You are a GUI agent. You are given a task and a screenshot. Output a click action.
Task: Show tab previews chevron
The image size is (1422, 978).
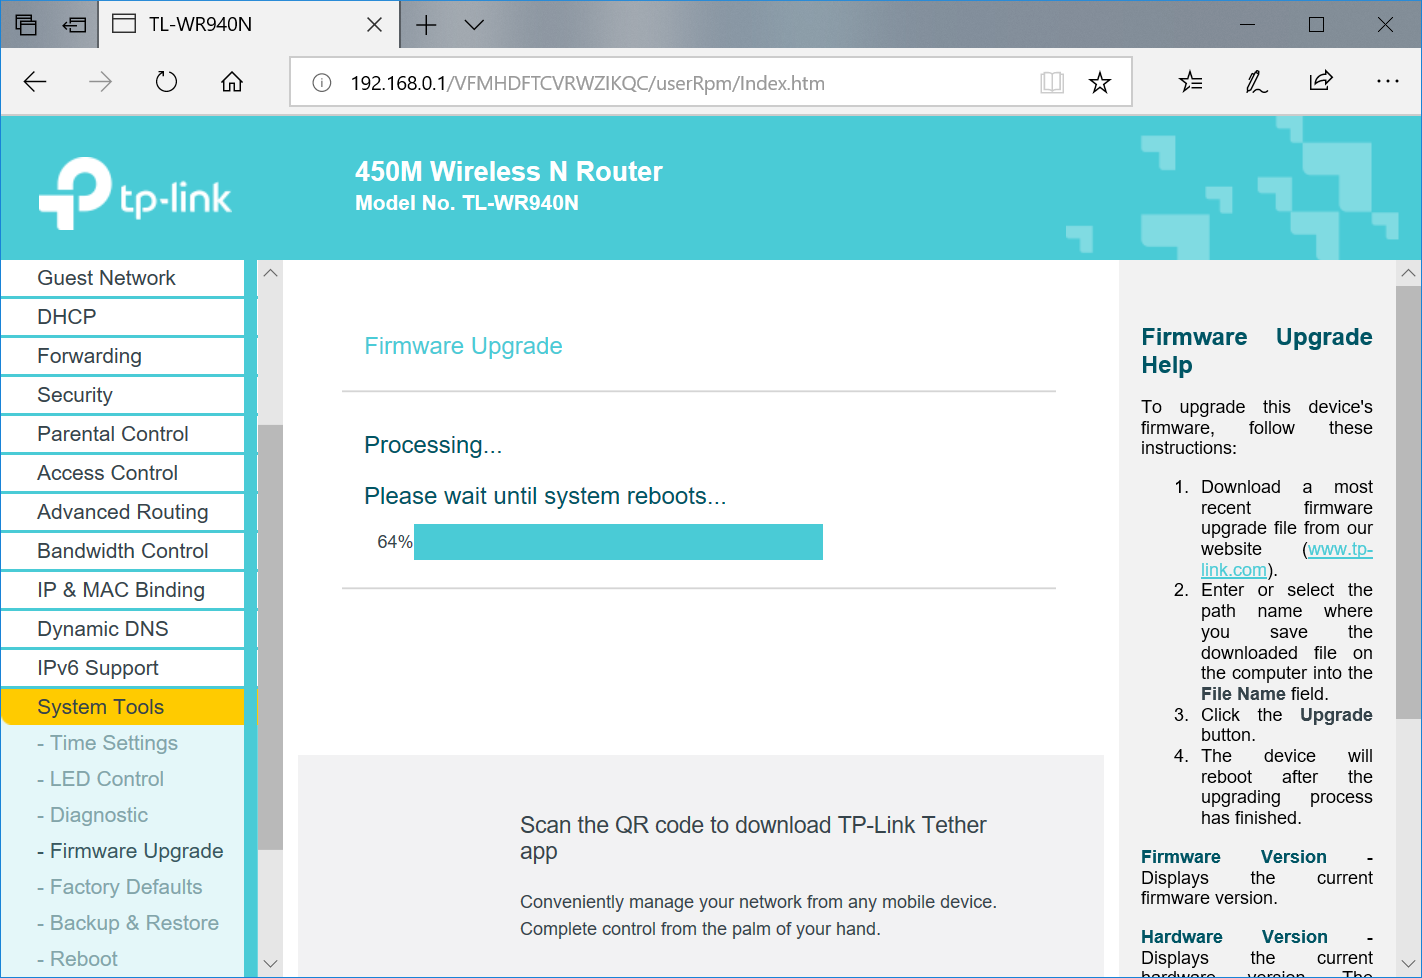point(474,25)
